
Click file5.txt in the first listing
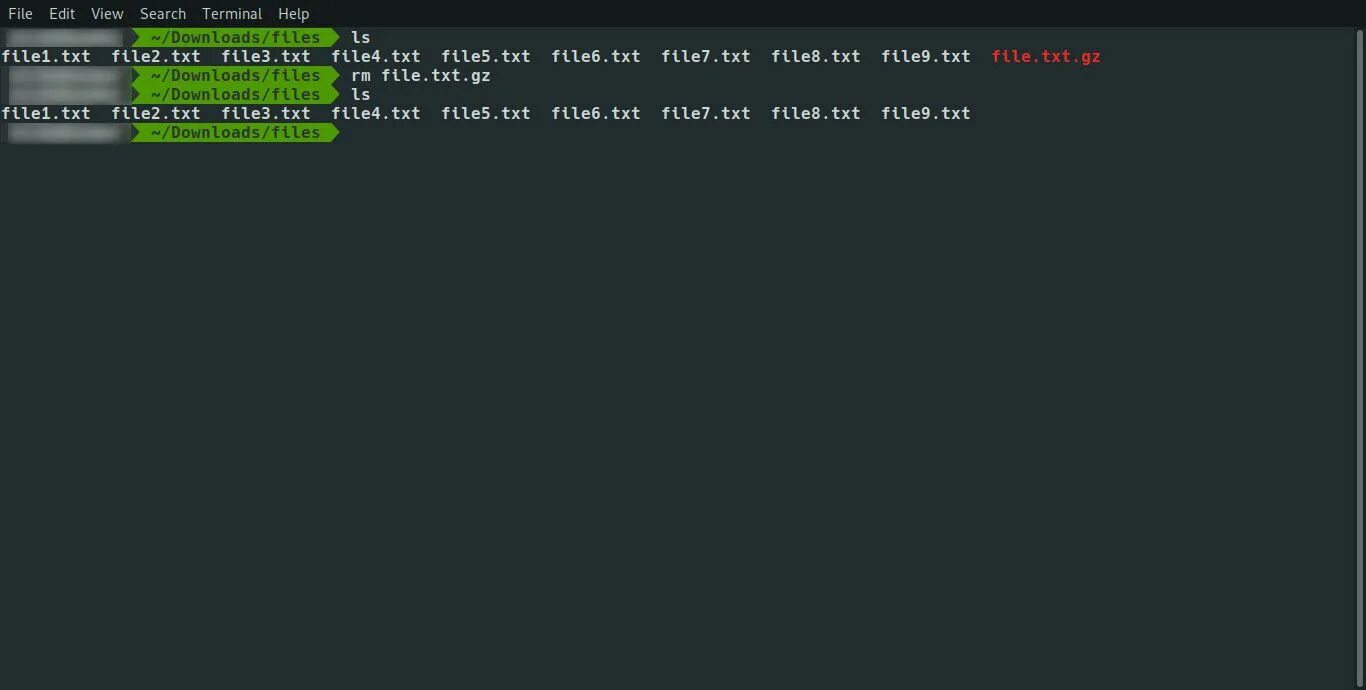[x=486, y=56]
